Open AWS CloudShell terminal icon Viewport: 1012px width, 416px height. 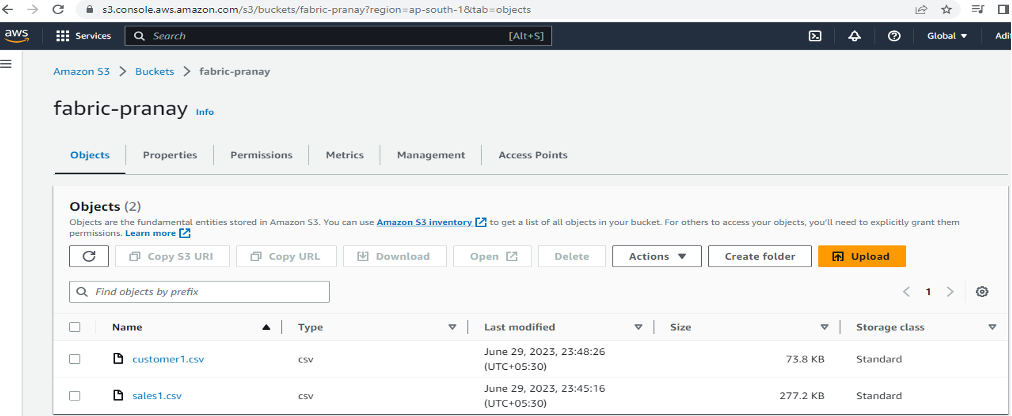[815, 36]
